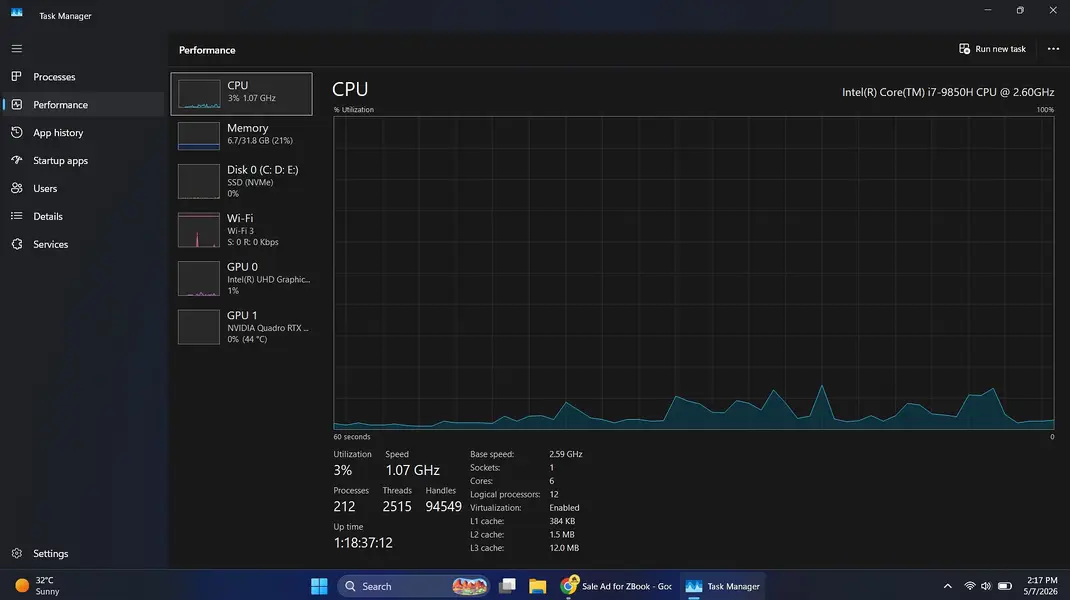This screenshot has width=1070, height=600.
Task: Open the Windows Start menu
Action: [x=319, y=586]
